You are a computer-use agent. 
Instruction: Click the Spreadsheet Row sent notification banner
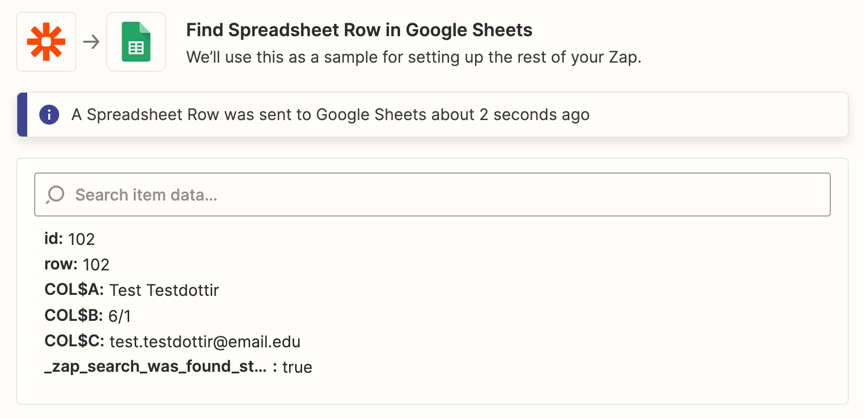(330, 115)
